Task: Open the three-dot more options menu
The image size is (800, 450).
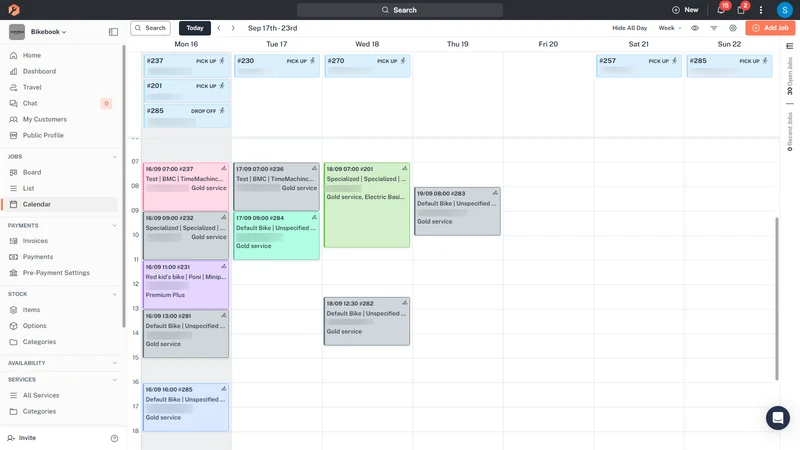Action: (761, 10)
